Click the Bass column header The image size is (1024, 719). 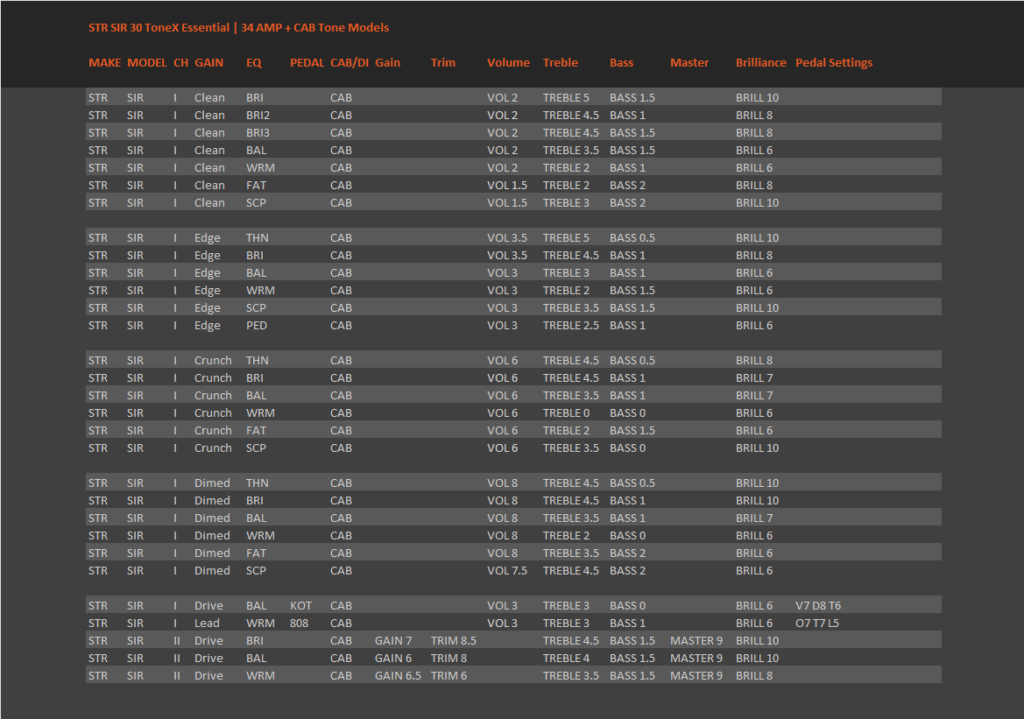tap(621, 63)
